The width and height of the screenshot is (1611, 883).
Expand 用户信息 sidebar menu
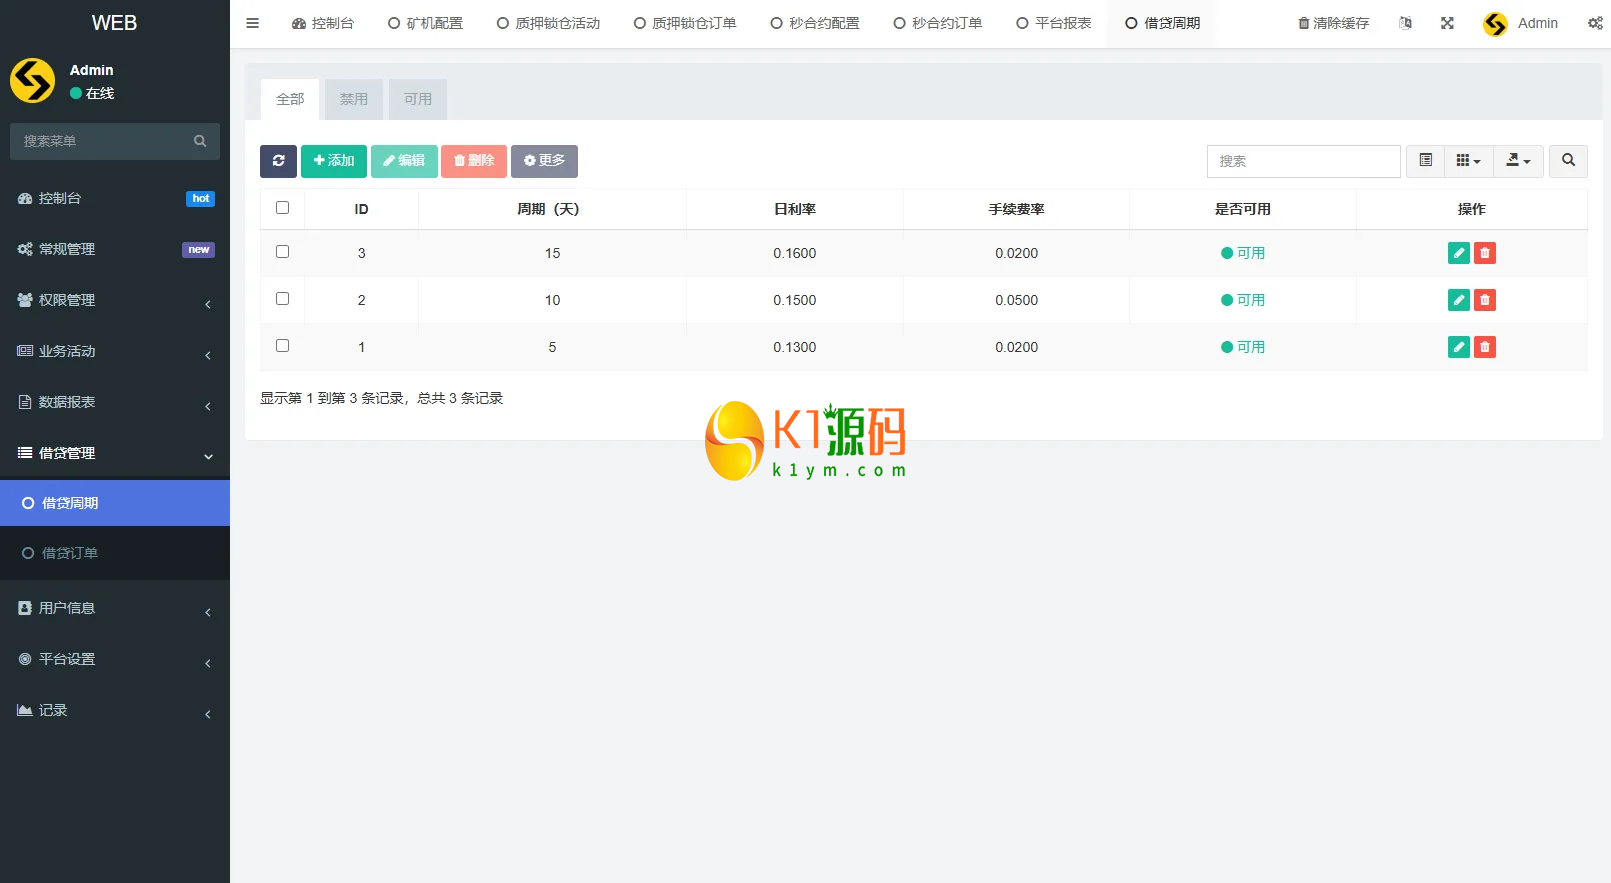(115, 608)
